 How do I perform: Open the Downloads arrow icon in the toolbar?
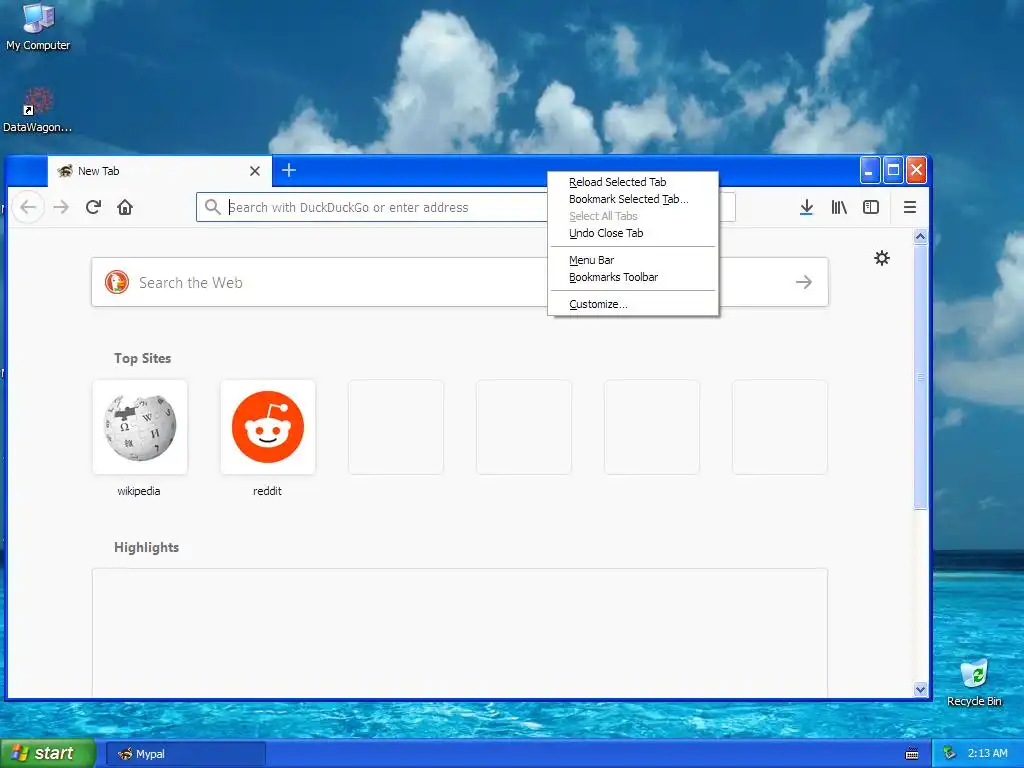[x=807, y=208]
